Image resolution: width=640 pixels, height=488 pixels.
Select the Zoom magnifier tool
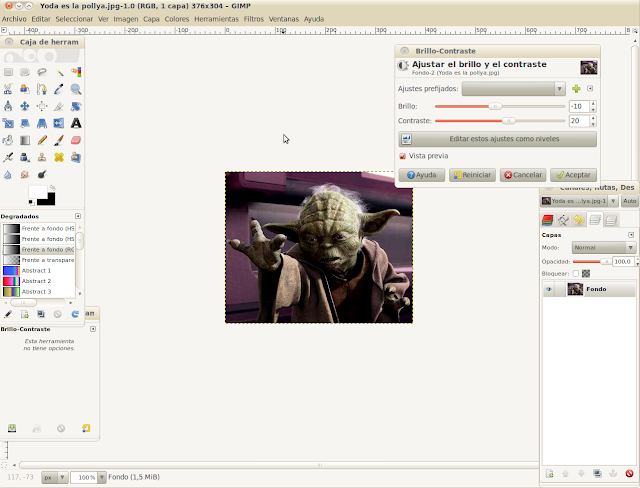point(76,89)
